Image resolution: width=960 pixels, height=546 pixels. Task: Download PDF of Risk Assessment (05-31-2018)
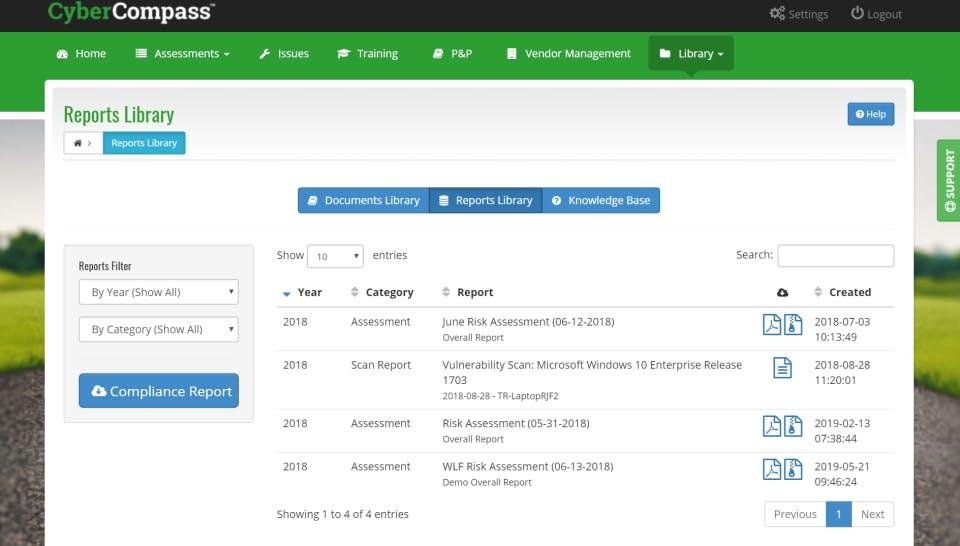(x=771, y=426)
